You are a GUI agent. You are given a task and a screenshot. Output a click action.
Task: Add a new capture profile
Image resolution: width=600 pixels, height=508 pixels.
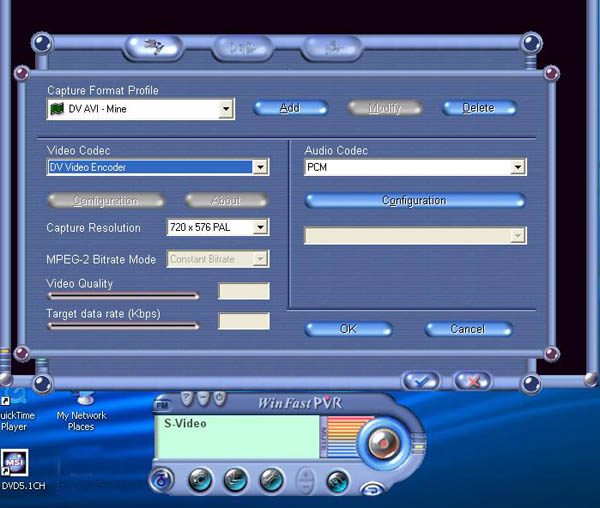click(290, 108)
